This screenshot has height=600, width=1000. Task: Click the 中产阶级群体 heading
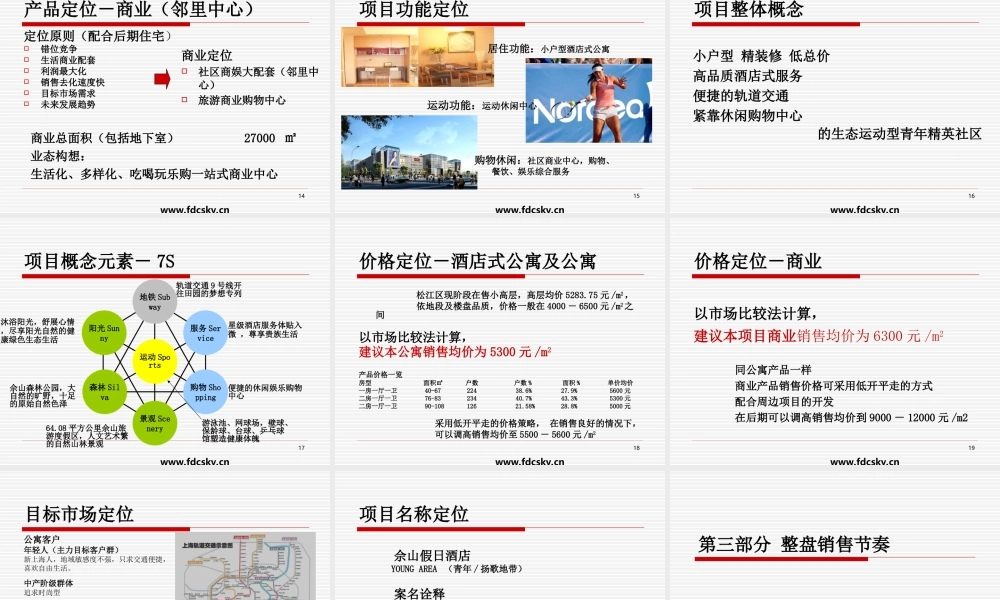(x=48, y=583)
